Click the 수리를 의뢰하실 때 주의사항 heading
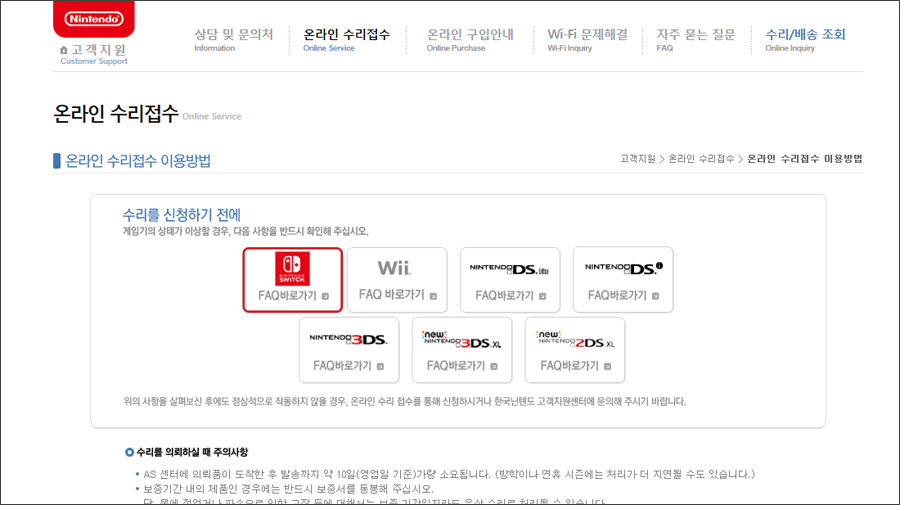Viewport: 900px width, 505px height. (x=192, y=452)
